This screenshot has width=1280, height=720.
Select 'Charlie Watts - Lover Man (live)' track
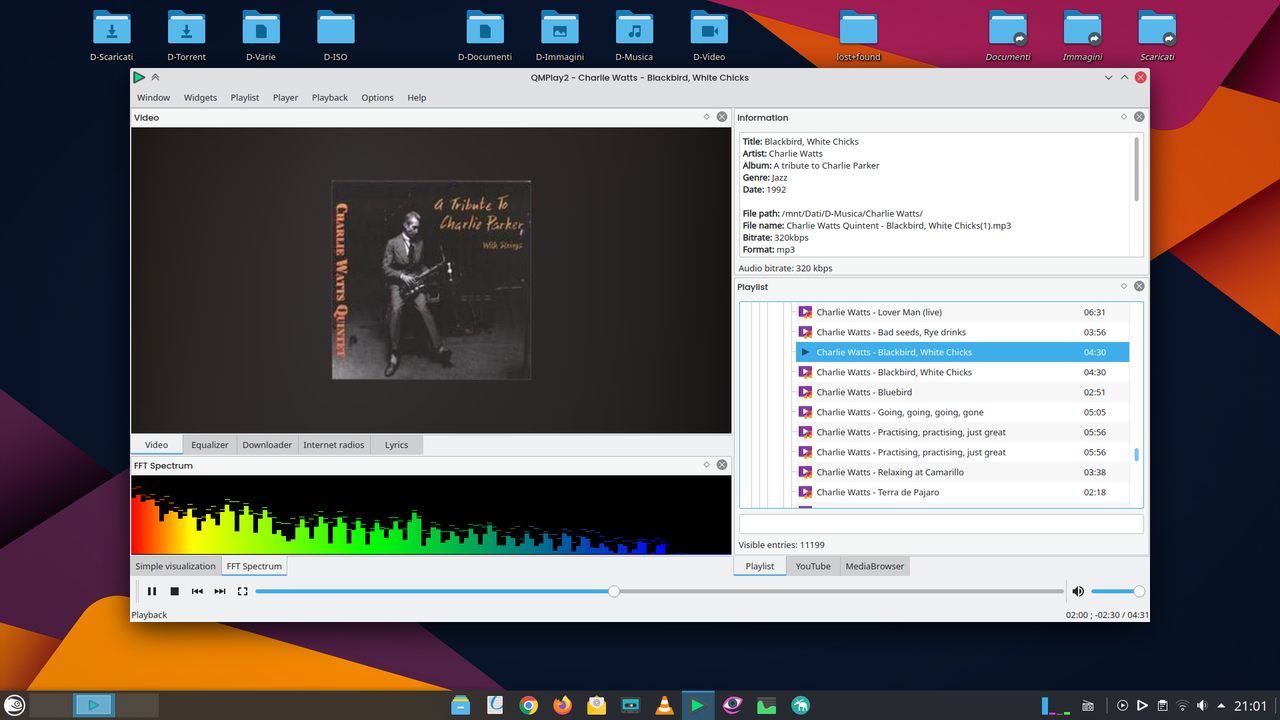coord(963,312)
